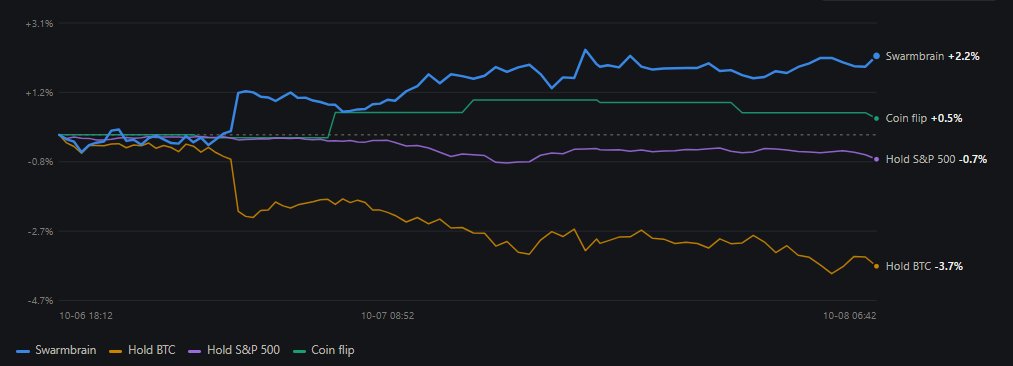Click the -0.8% y-axis label
1013x366 pixels.
39,162
